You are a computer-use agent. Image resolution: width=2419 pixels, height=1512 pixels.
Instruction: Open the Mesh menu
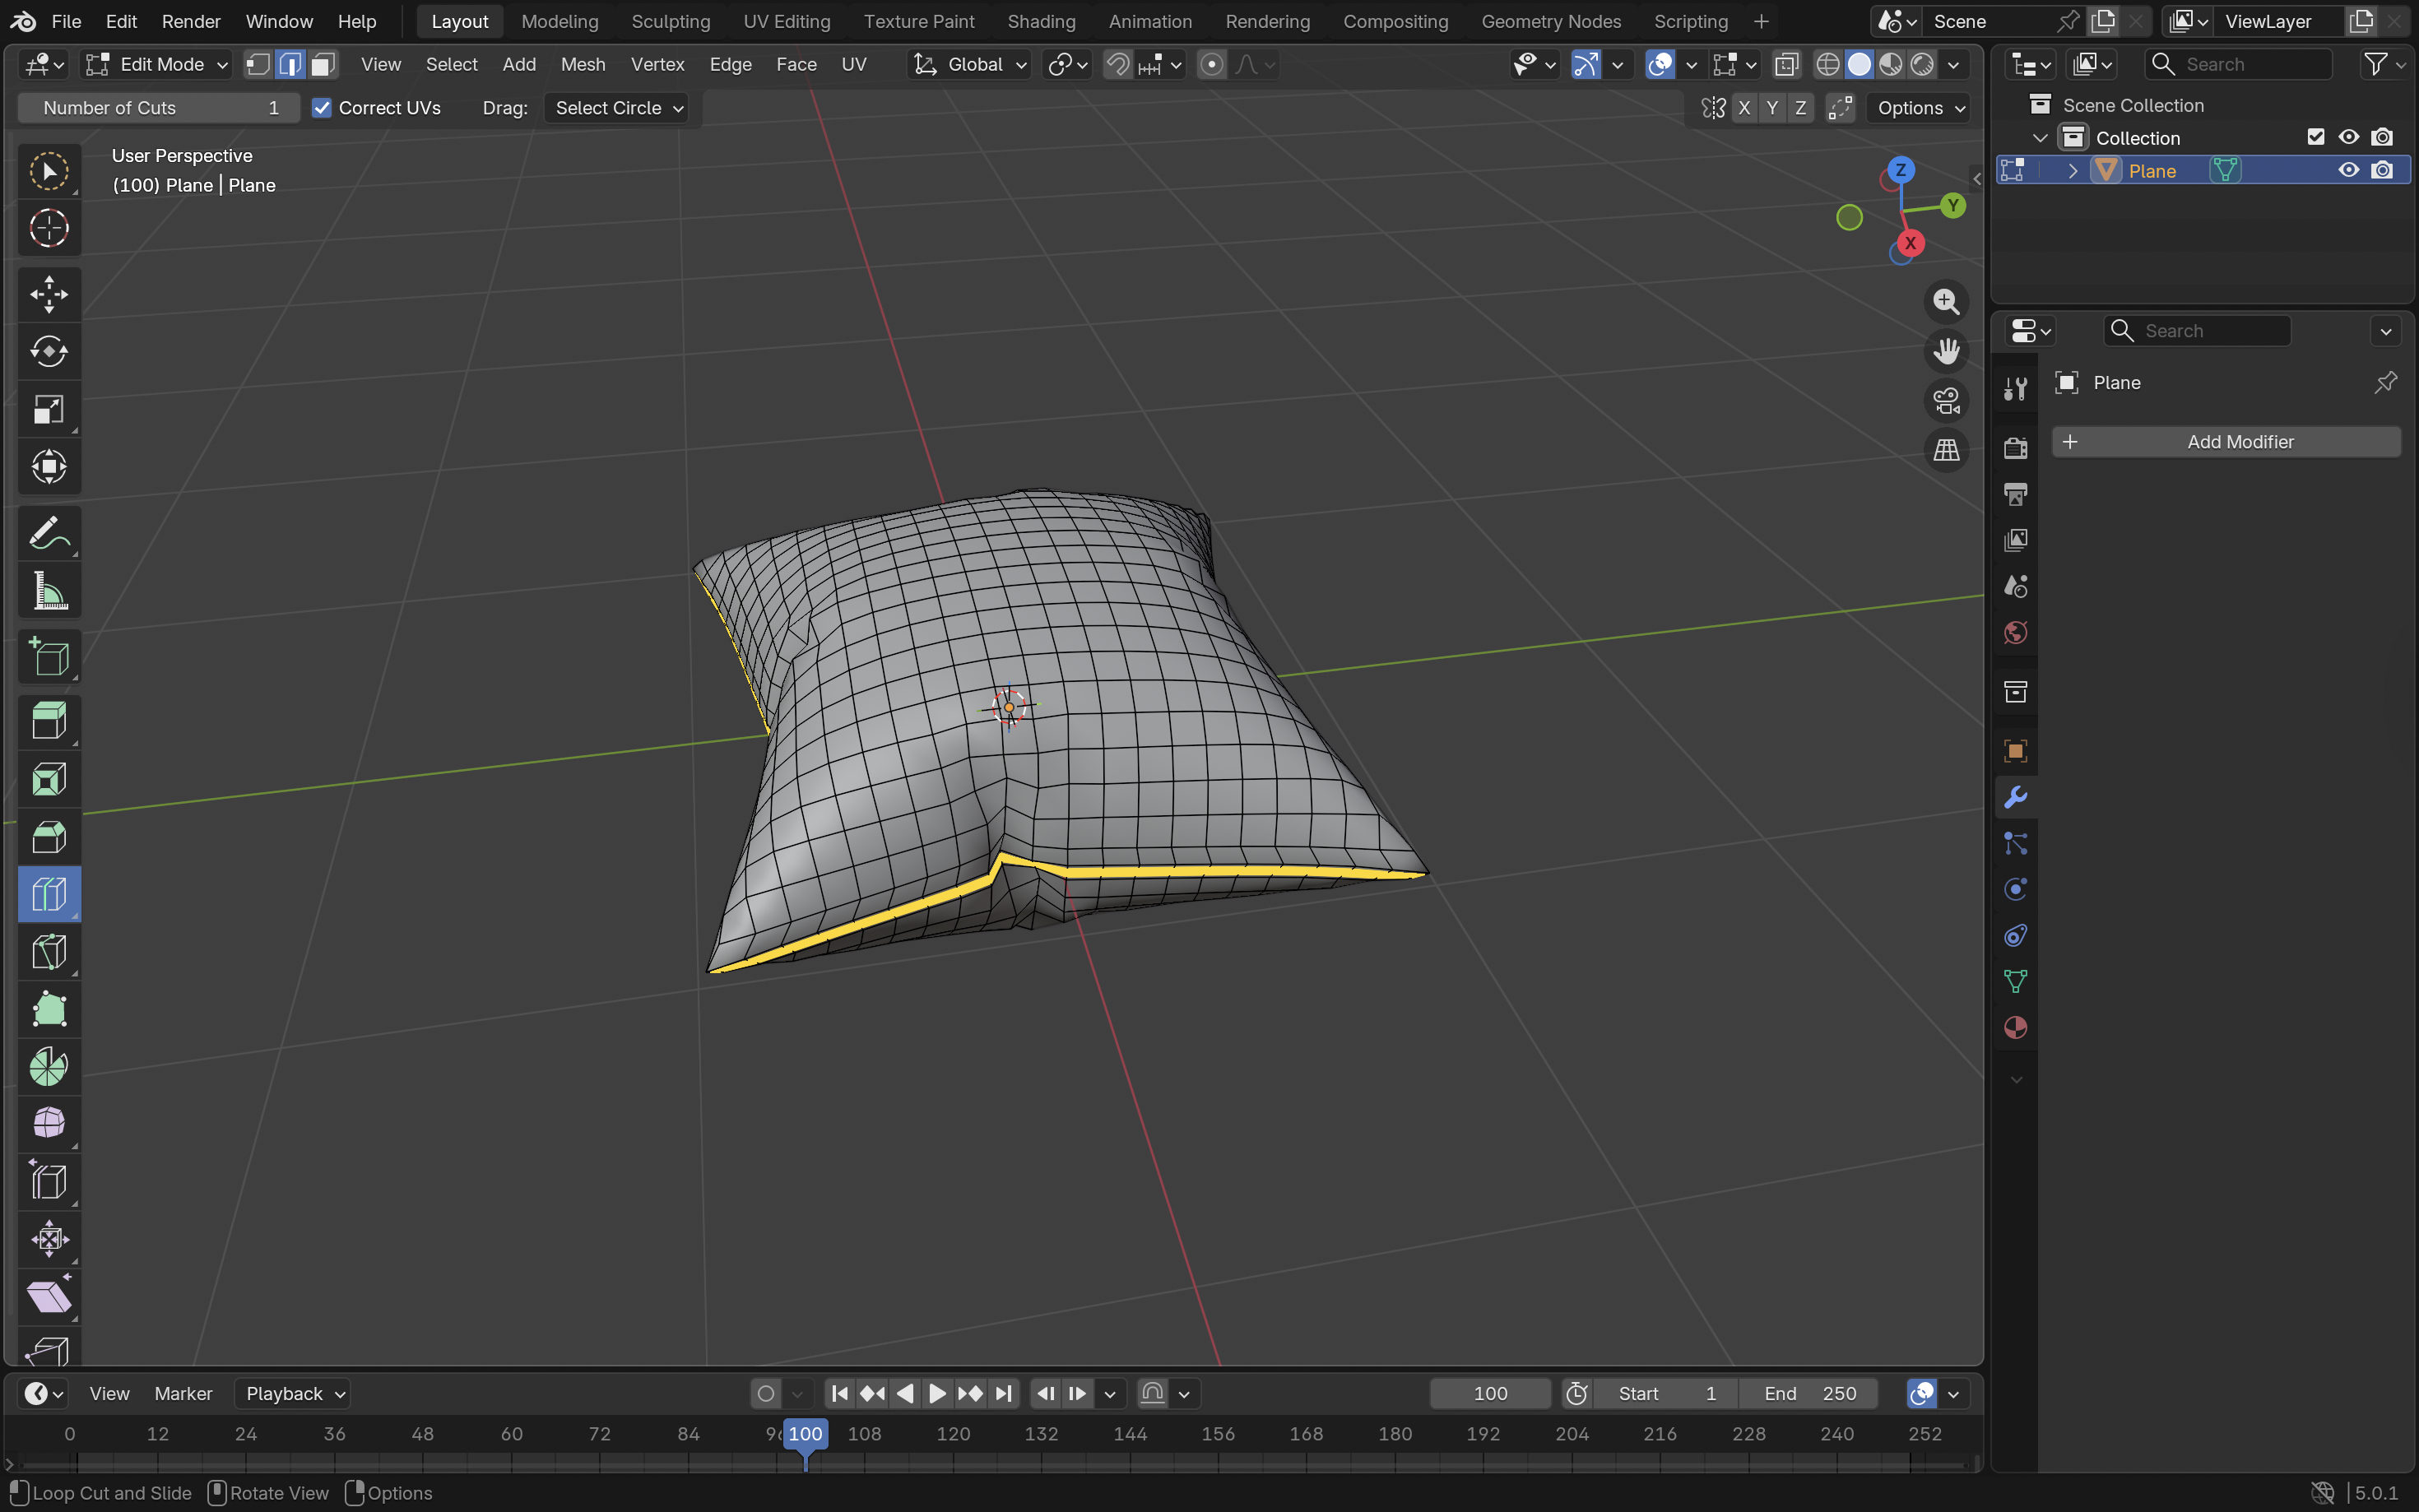click(x=582, y=65)
